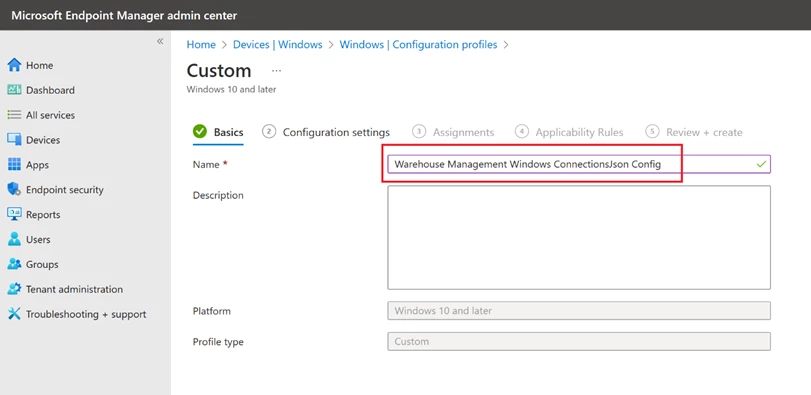The width and height of the screenshot is (811, 395).
Task: Click the step 4 circle icon
Action: coord(522,132)
